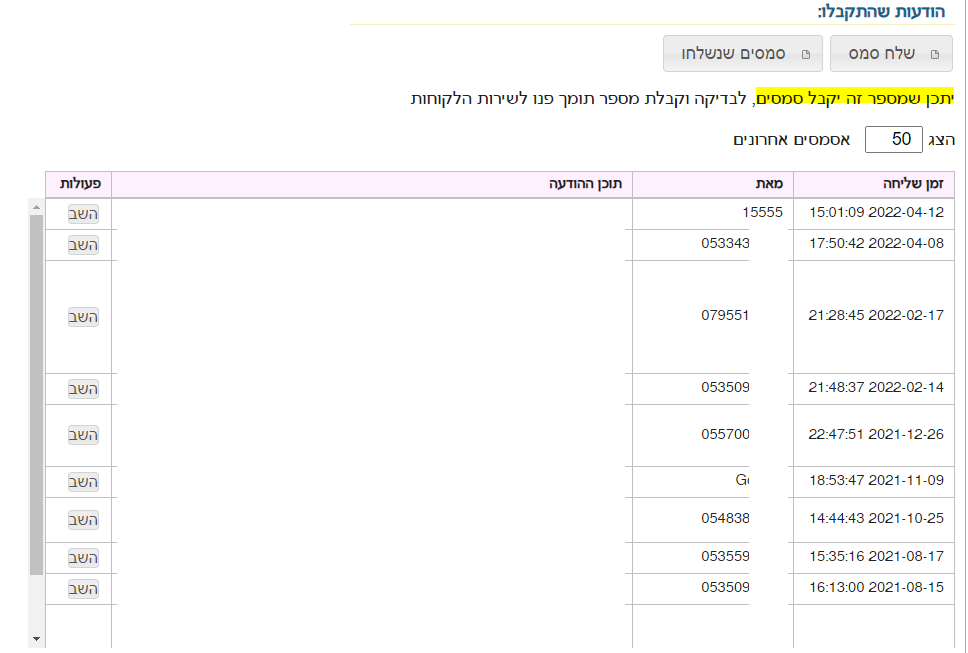Reply to the 2021-08-17 message from 053559
Screen dimensions: 968x653
pyautogui.click(x=83, y=558)
